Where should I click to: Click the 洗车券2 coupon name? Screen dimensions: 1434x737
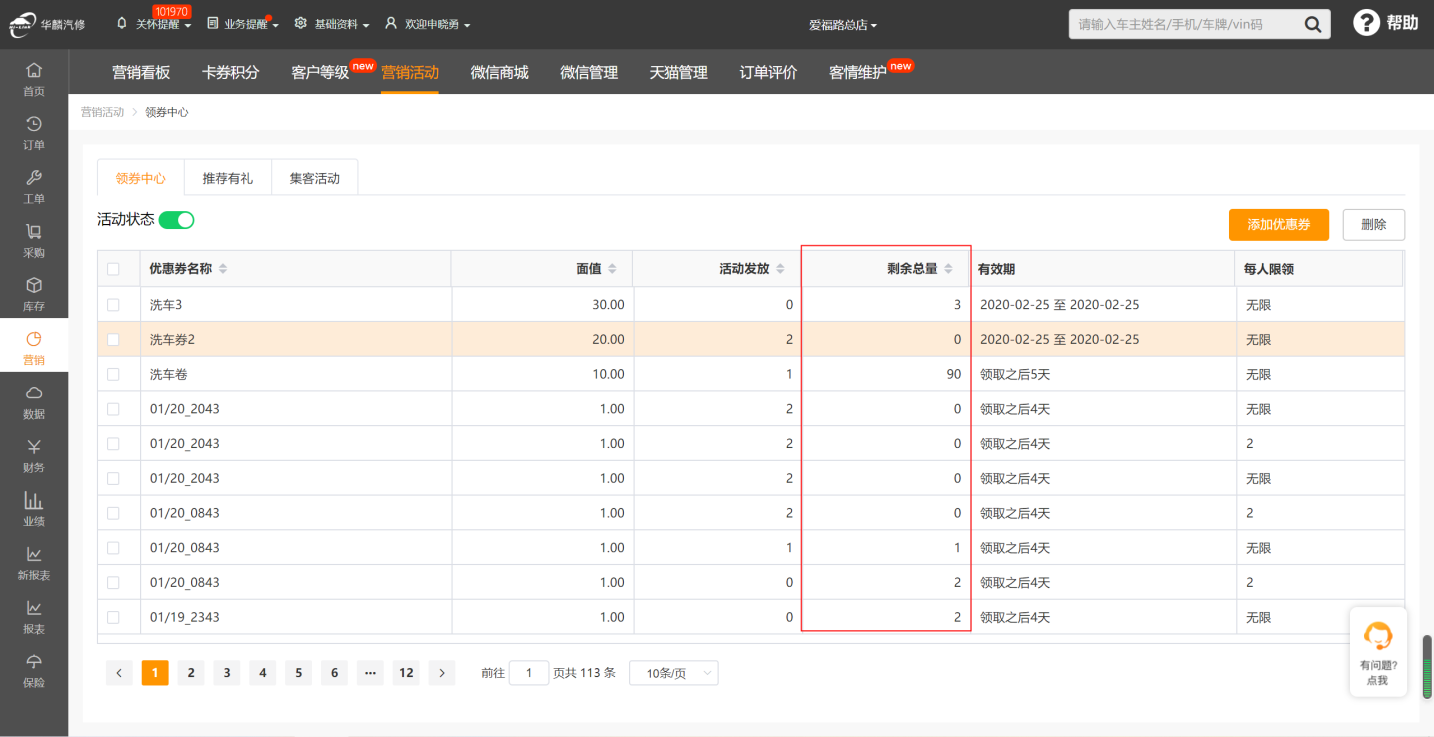tap(172, 340)
